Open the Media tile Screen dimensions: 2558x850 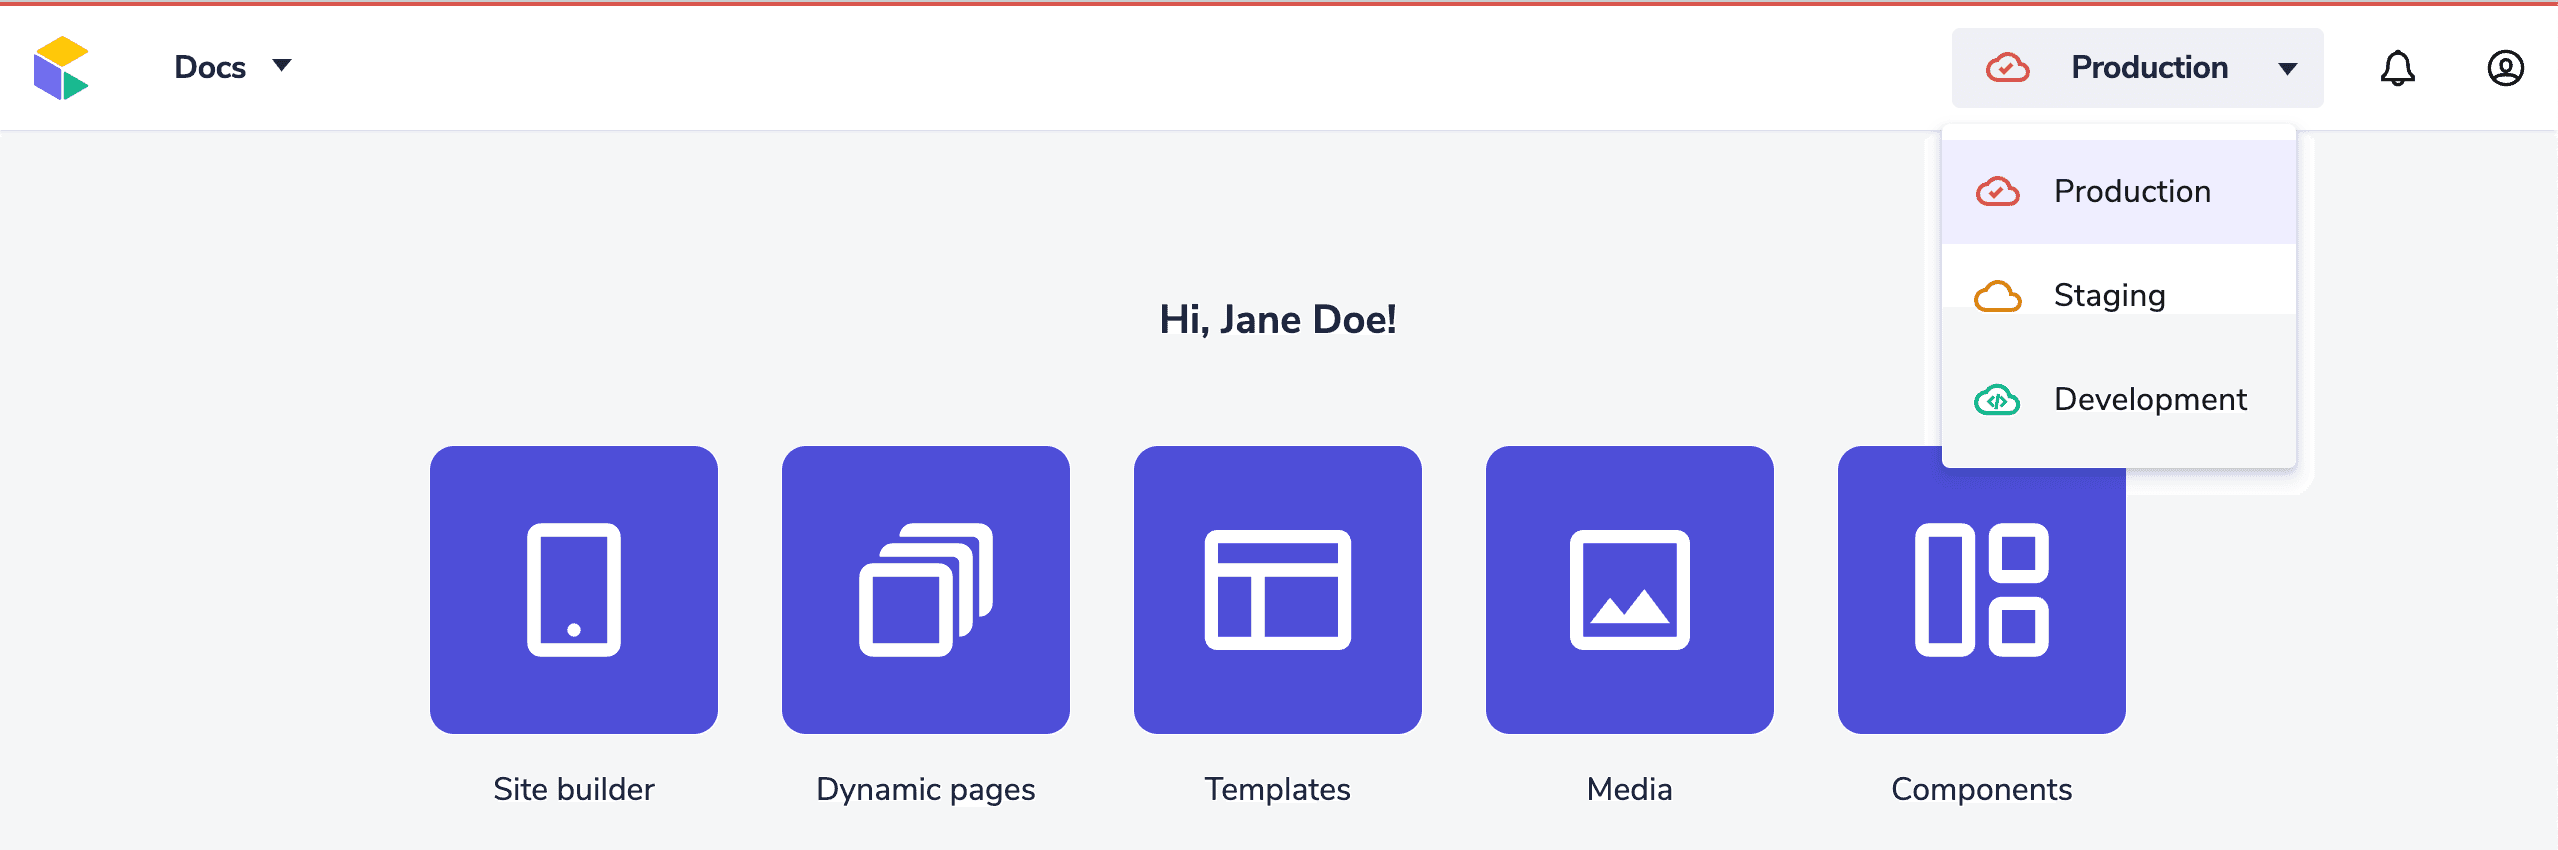1630,590
